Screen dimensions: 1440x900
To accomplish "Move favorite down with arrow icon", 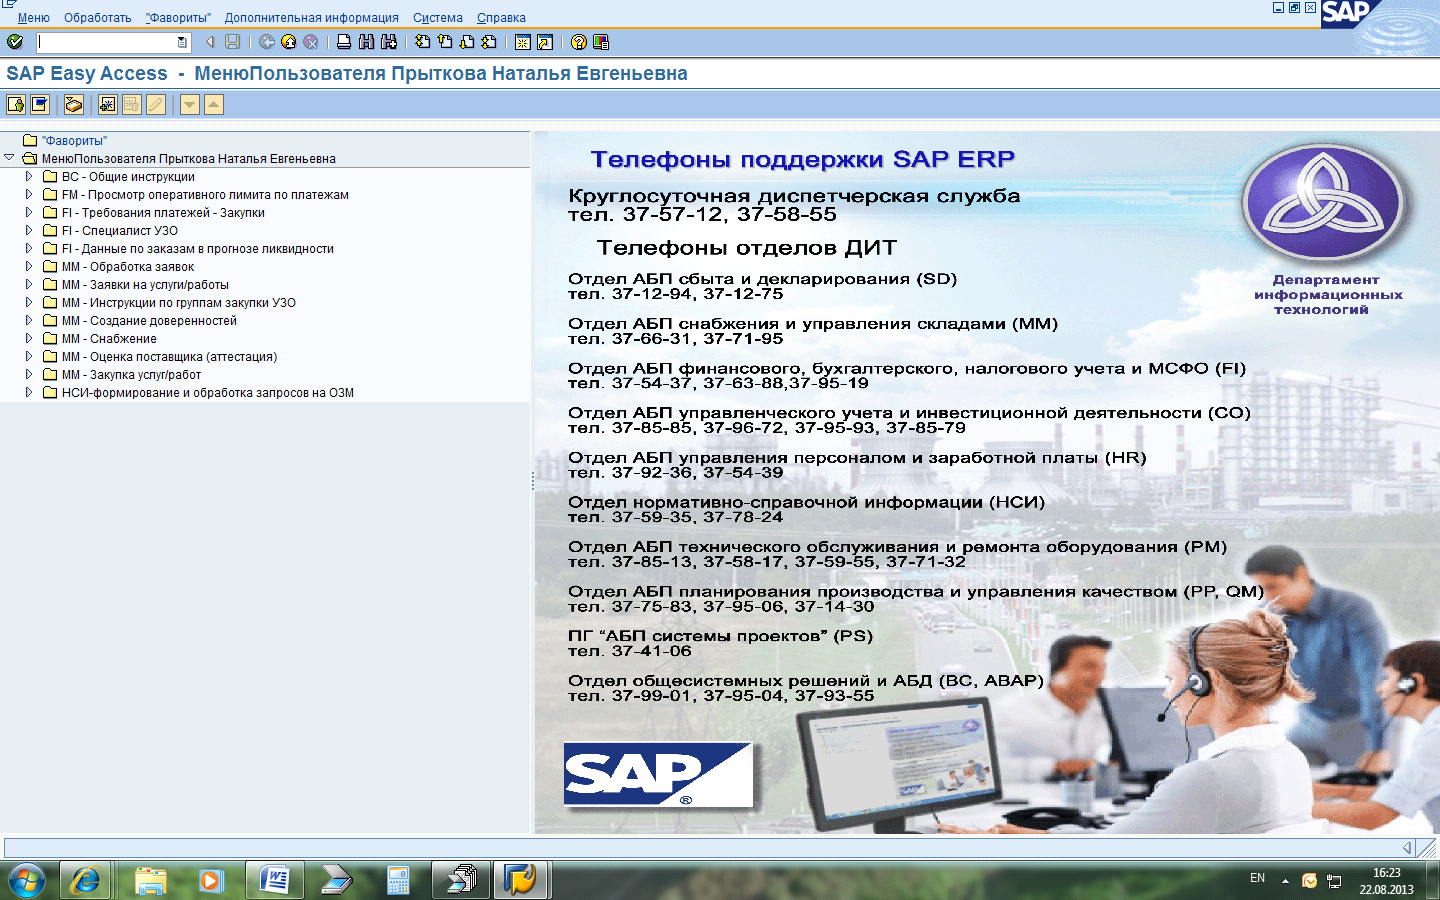I will pyautogui.click(x=190, y=104).
